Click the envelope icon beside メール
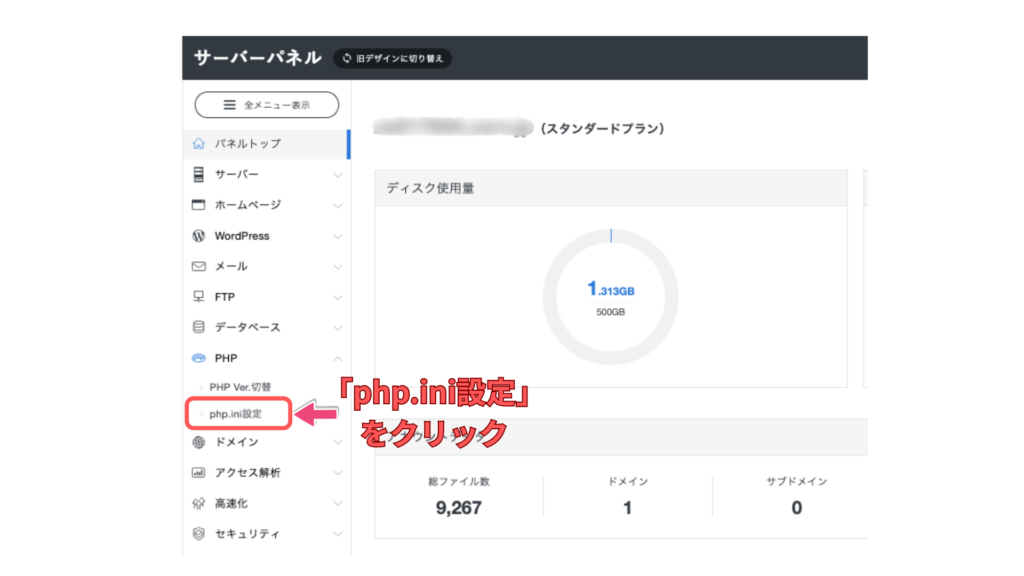Image resolution: width=1024 pixels, height=576 pixels. point(198,267)
